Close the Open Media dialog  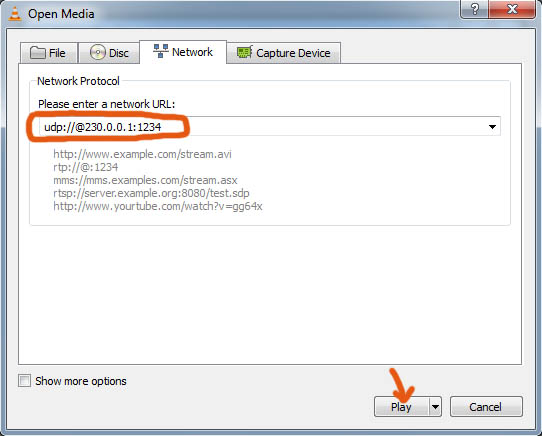(x=512, y=9)
